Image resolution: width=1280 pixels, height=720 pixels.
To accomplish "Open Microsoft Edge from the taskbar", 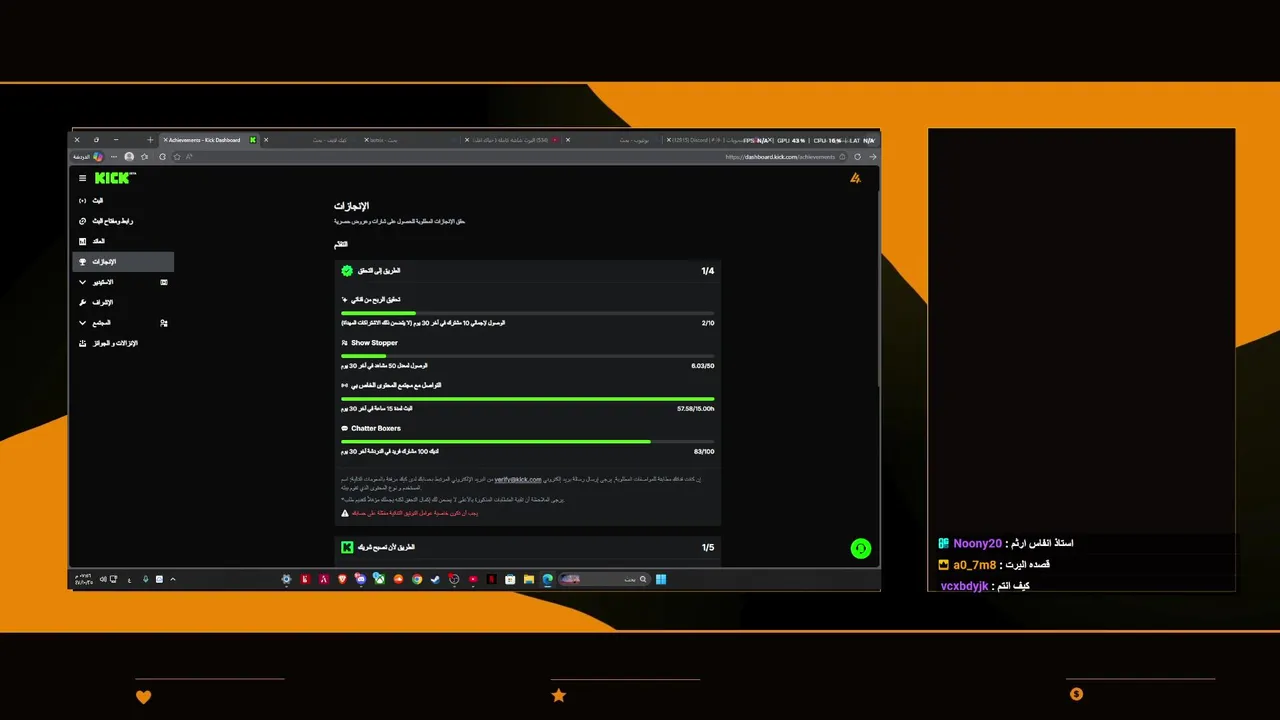I will coord(547,579).
